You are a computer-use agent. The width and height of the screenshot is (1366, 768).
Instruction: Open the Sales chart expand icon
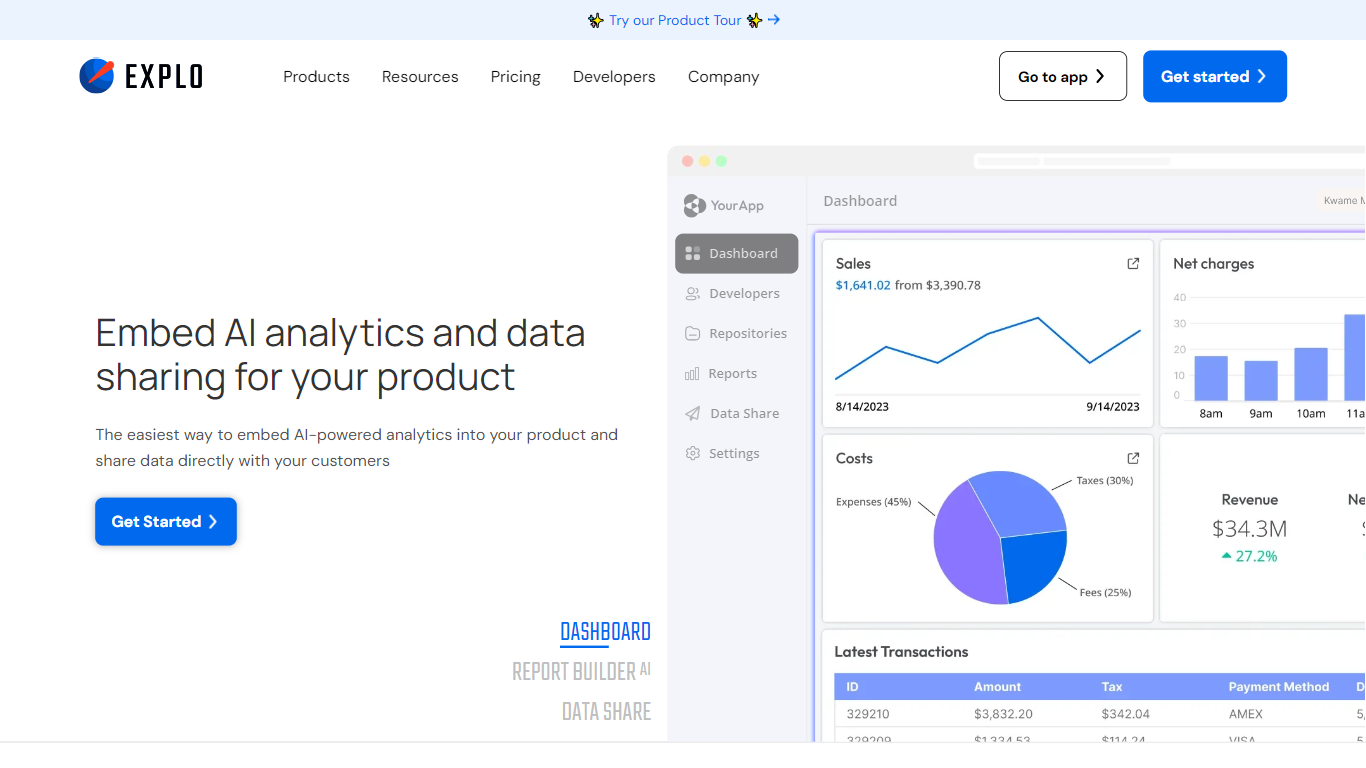1133,264
